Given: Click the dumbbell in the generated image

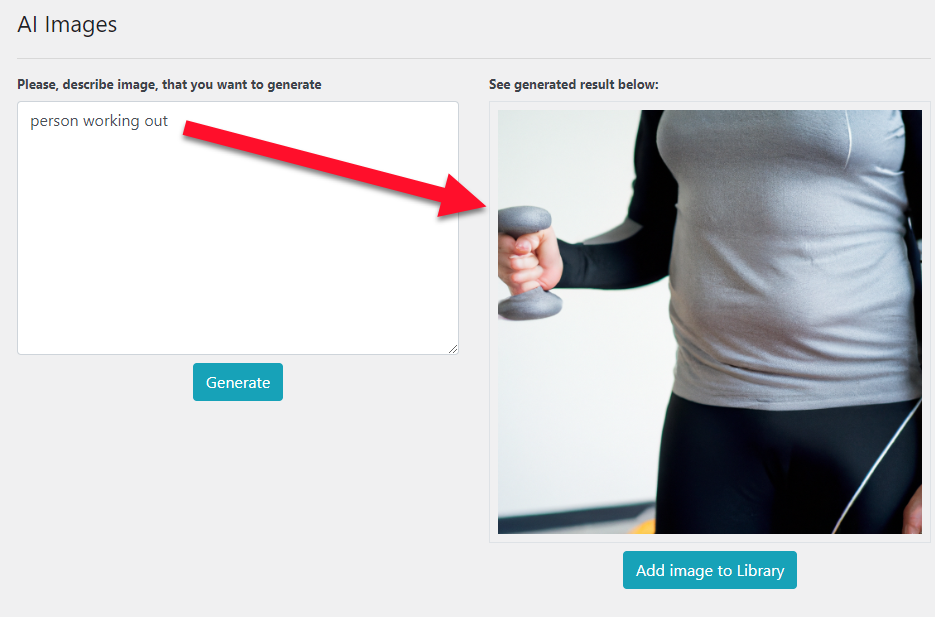Looking at the screenshot, I should [527, 263].
